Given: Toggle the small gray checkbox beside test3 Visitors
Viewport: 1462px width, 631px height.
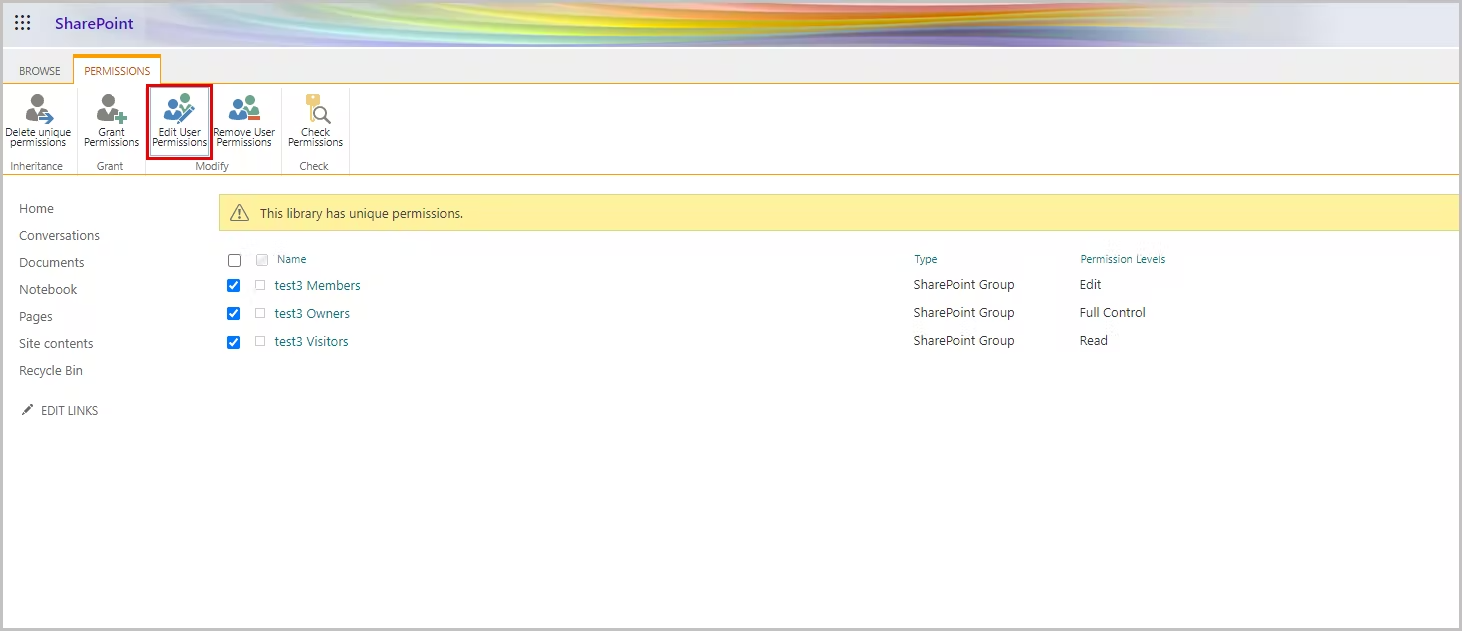Looking at the screenshot, I should [260, 341].
